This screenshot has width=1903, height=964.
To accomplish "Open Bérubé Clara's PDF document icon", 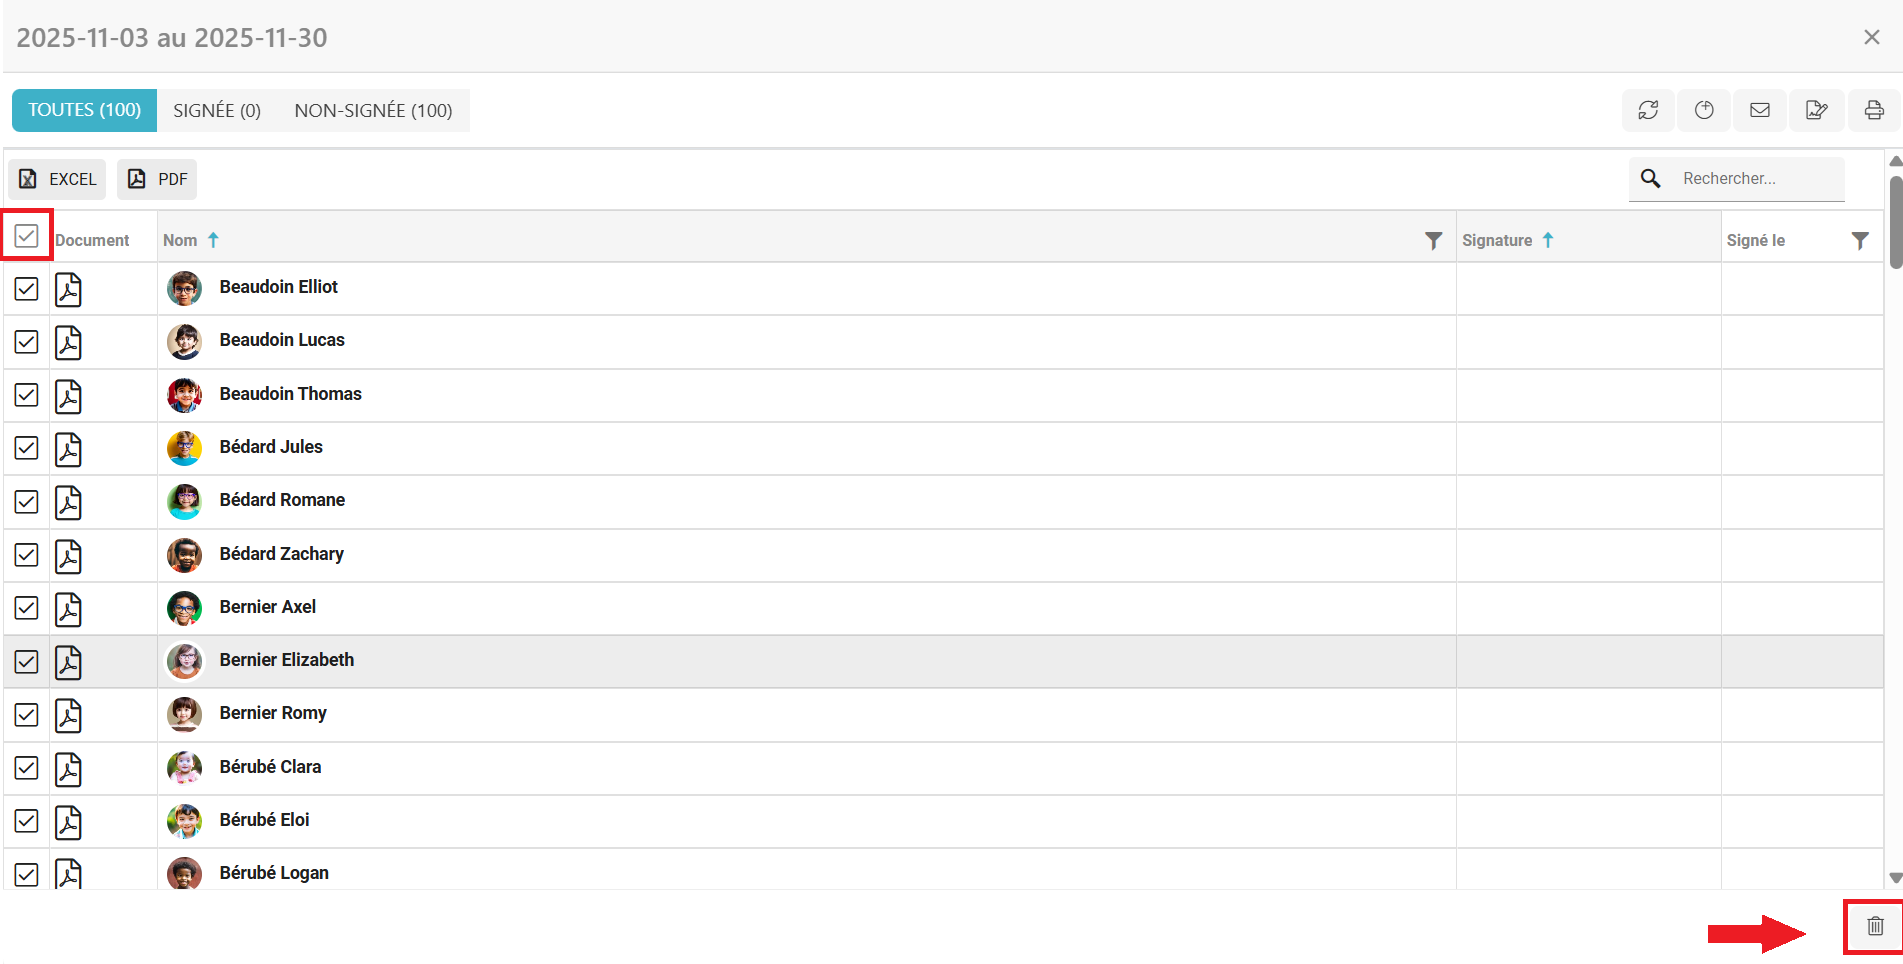I will (68, 769).
